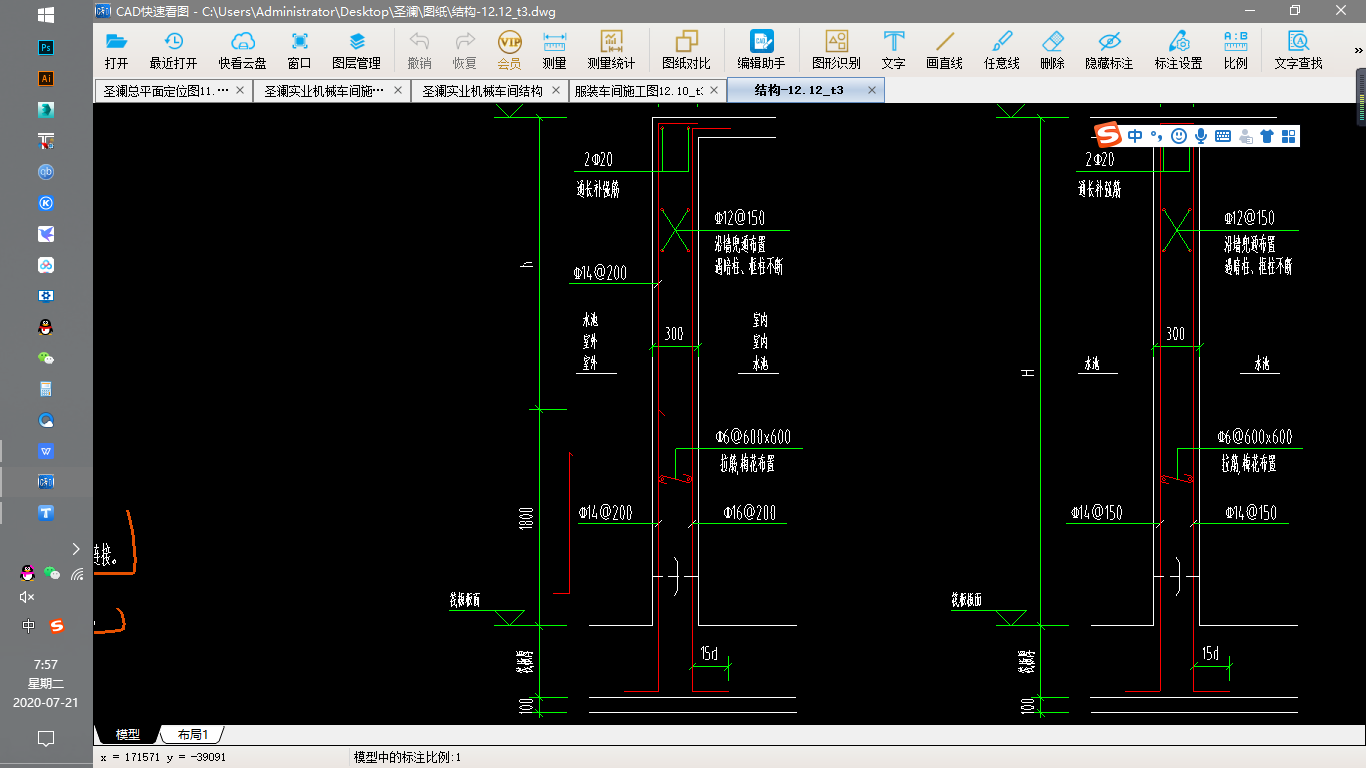This screenshot has height=768, width=1366.
Task: Launch Photoshop from taskbar
Action: pos(46,47)
